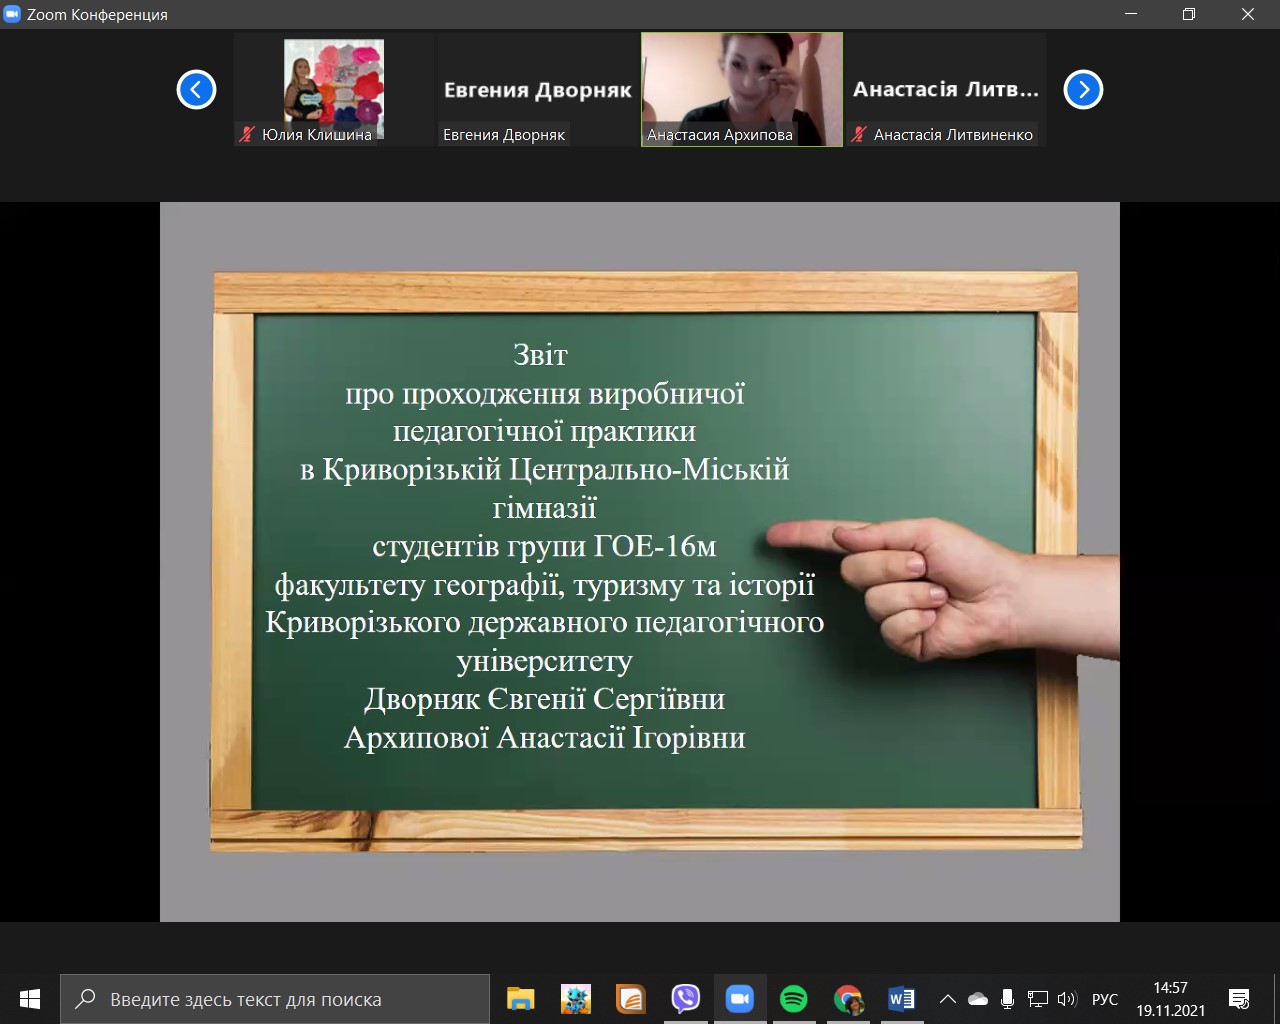Click muted mic icon beside Юлия Клишина
This screenshot has width=1280, height=1024.
pyautogui.click(x=248, y=134)
